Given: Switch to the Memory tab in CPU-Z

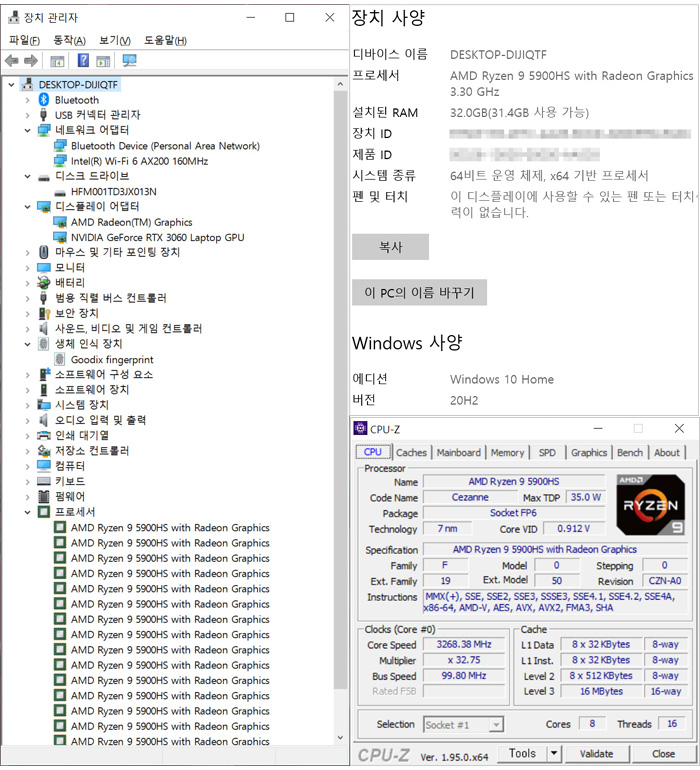Looking at the screenshot, I should [x=507, y=452].
